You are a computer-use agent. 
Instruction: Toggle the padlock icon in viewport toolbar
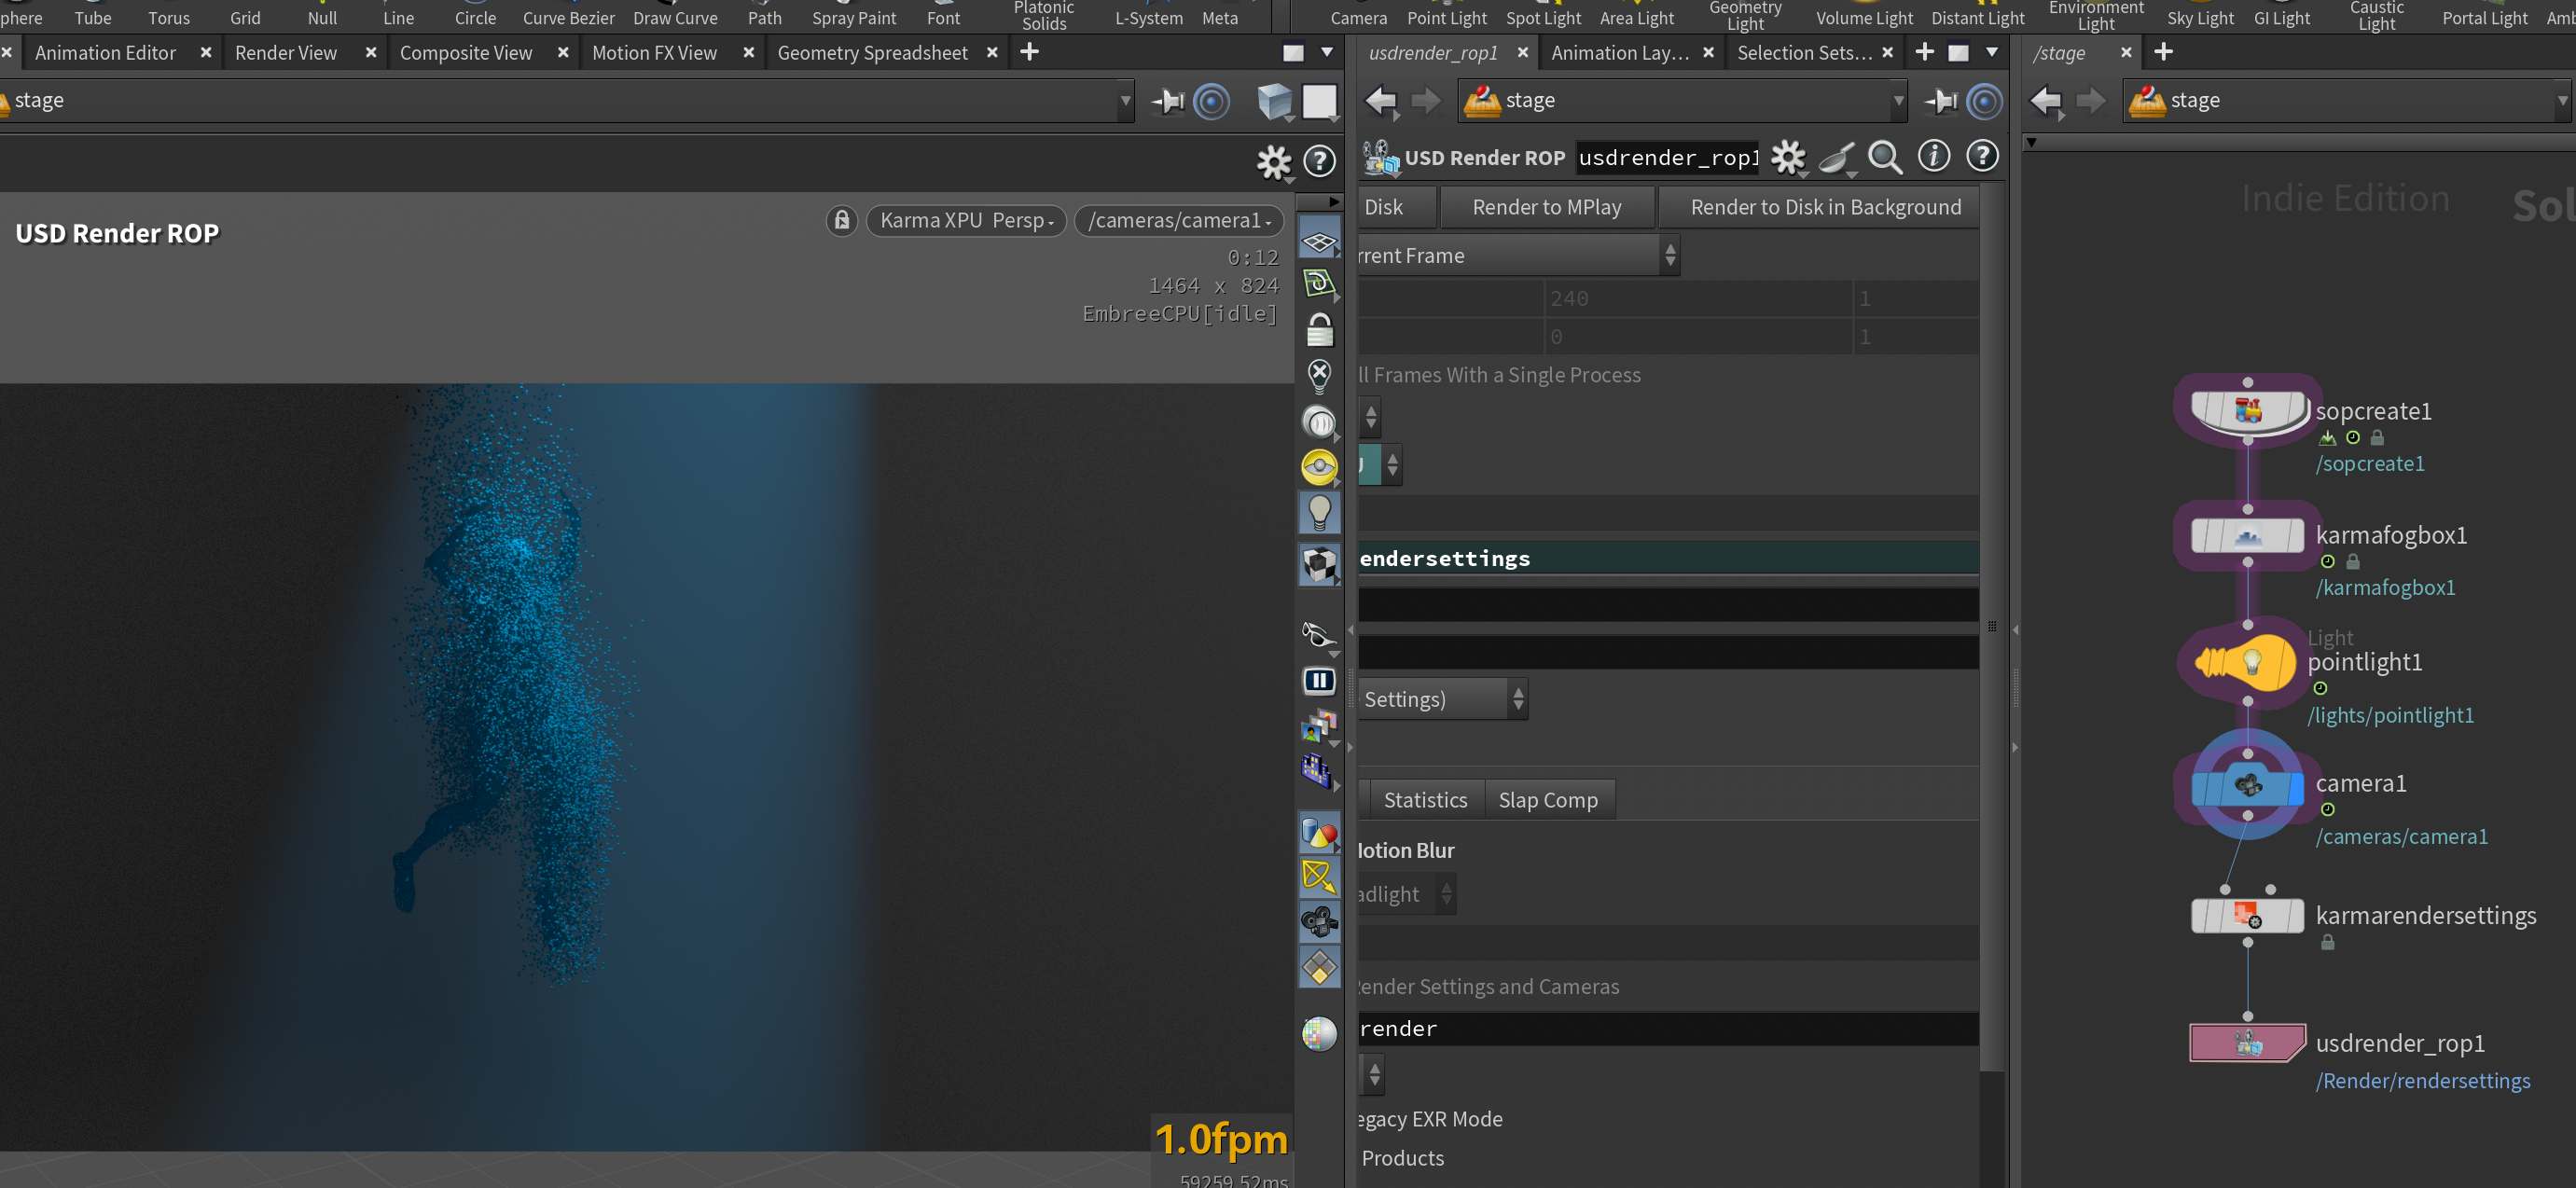pos(1319,330)
